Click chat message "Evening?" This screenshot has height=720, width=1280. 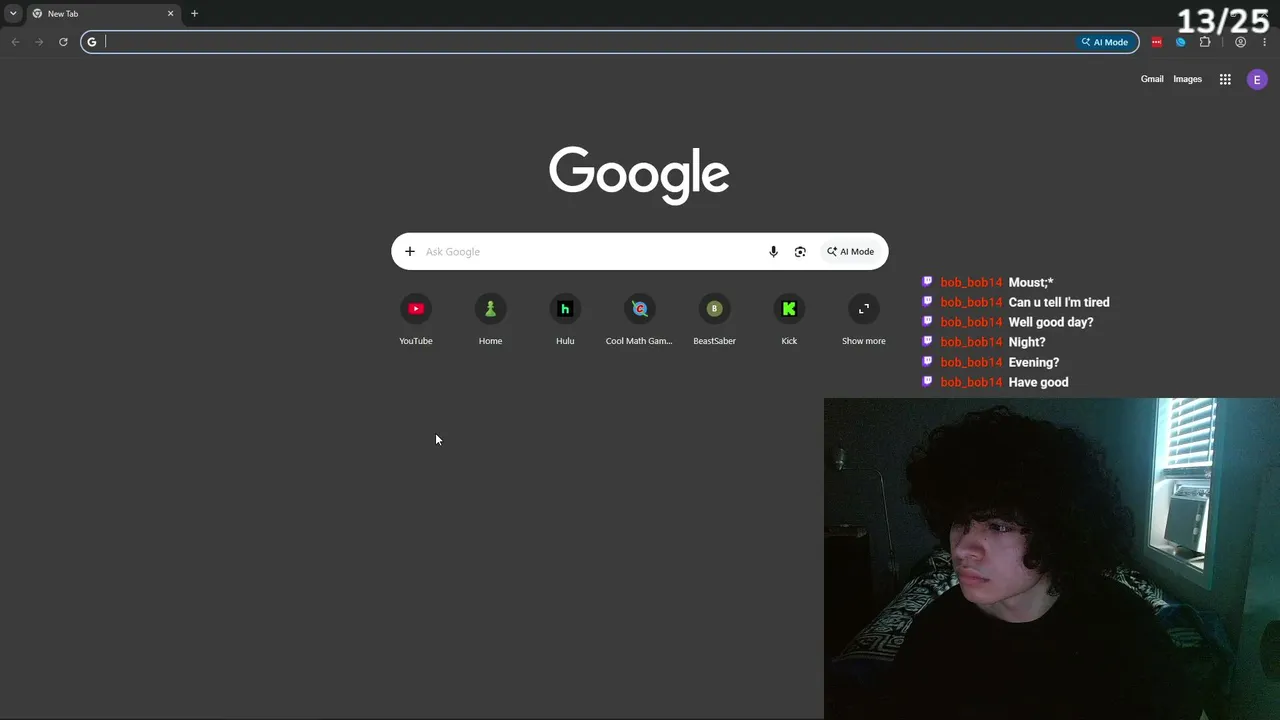(1034, 362)
